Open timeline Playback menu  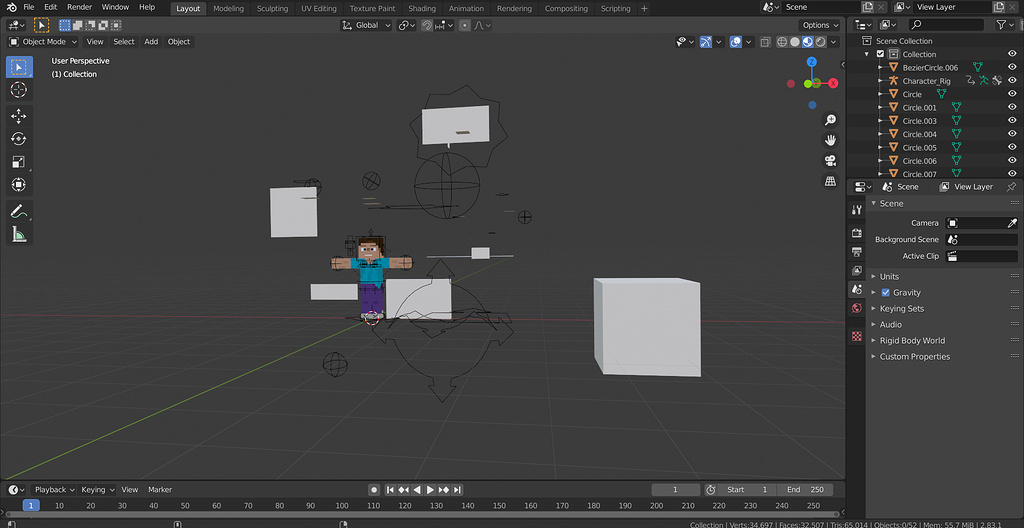[x=54, y=489]
